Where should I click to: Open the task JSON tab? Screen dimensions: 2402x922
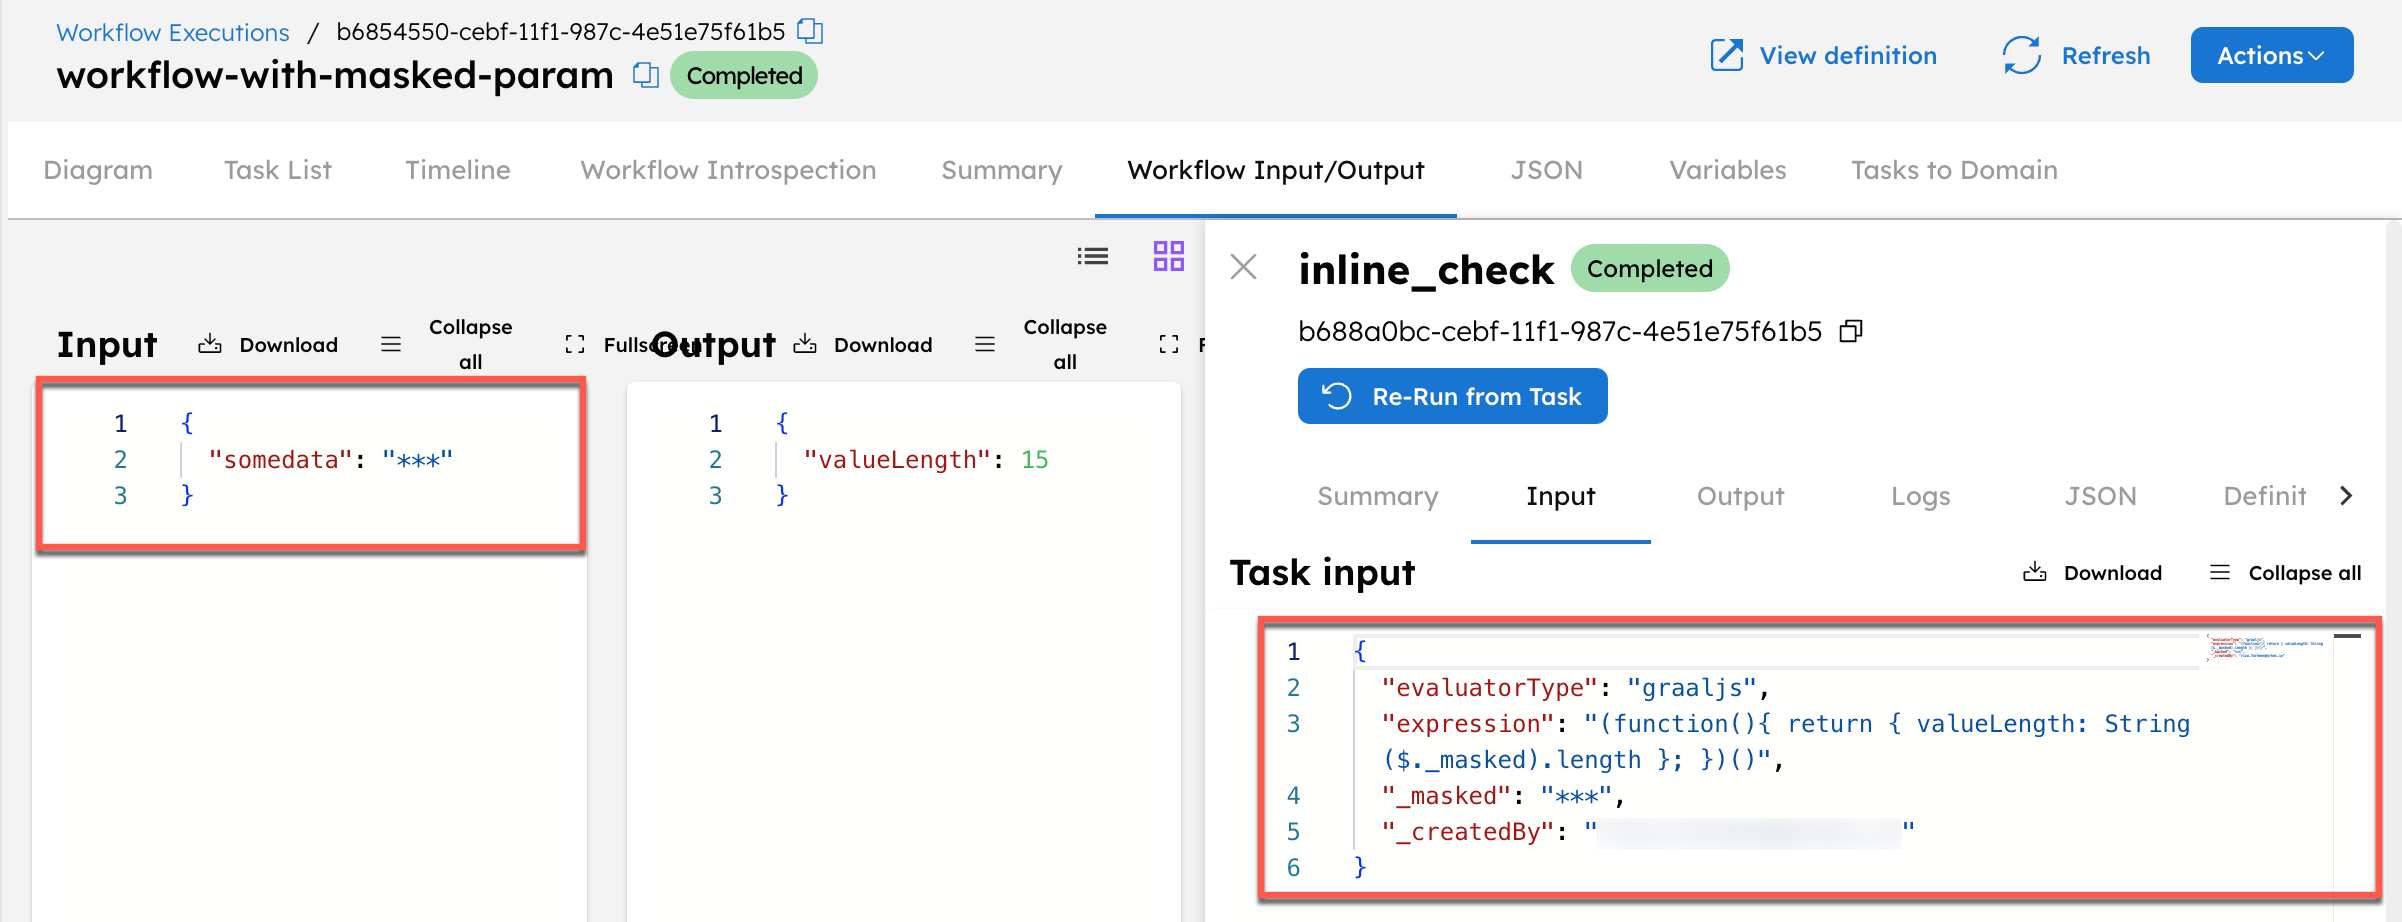coord(2101,496)
